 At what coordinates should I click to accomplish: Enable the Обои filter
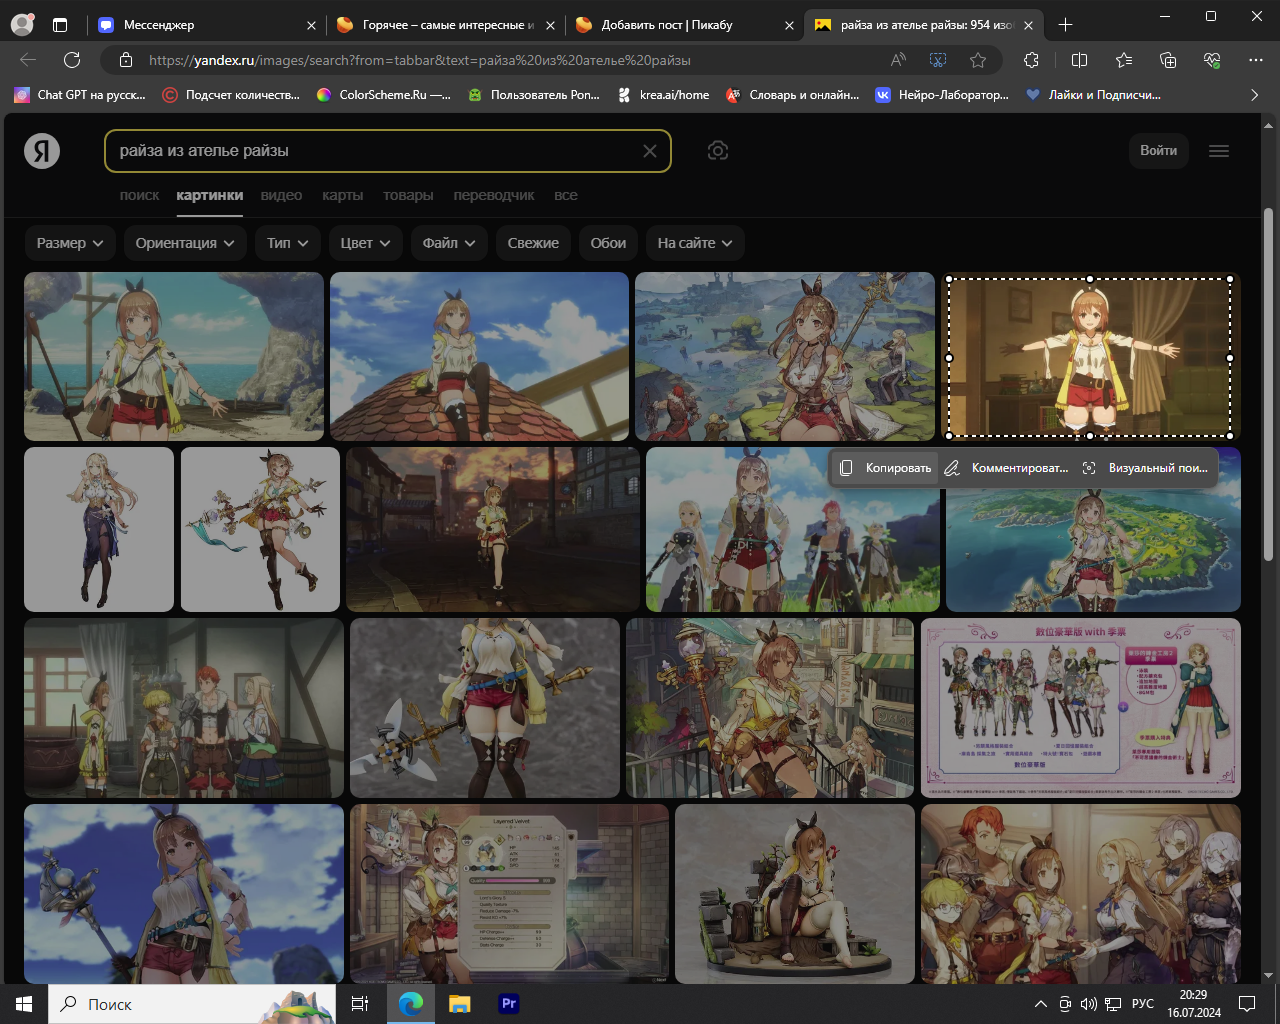coord(608,243)
